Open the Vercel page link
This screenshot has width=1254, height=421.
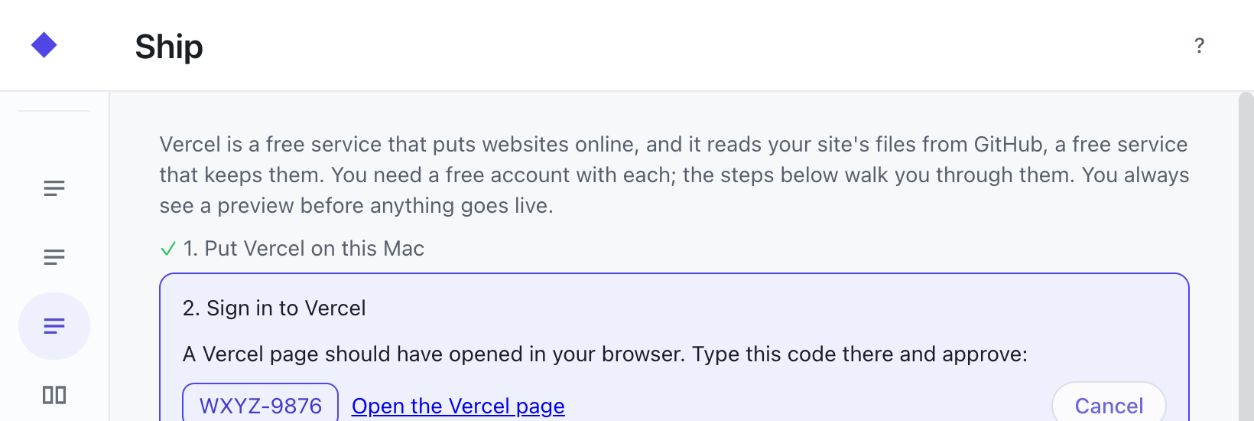point(458,406)
